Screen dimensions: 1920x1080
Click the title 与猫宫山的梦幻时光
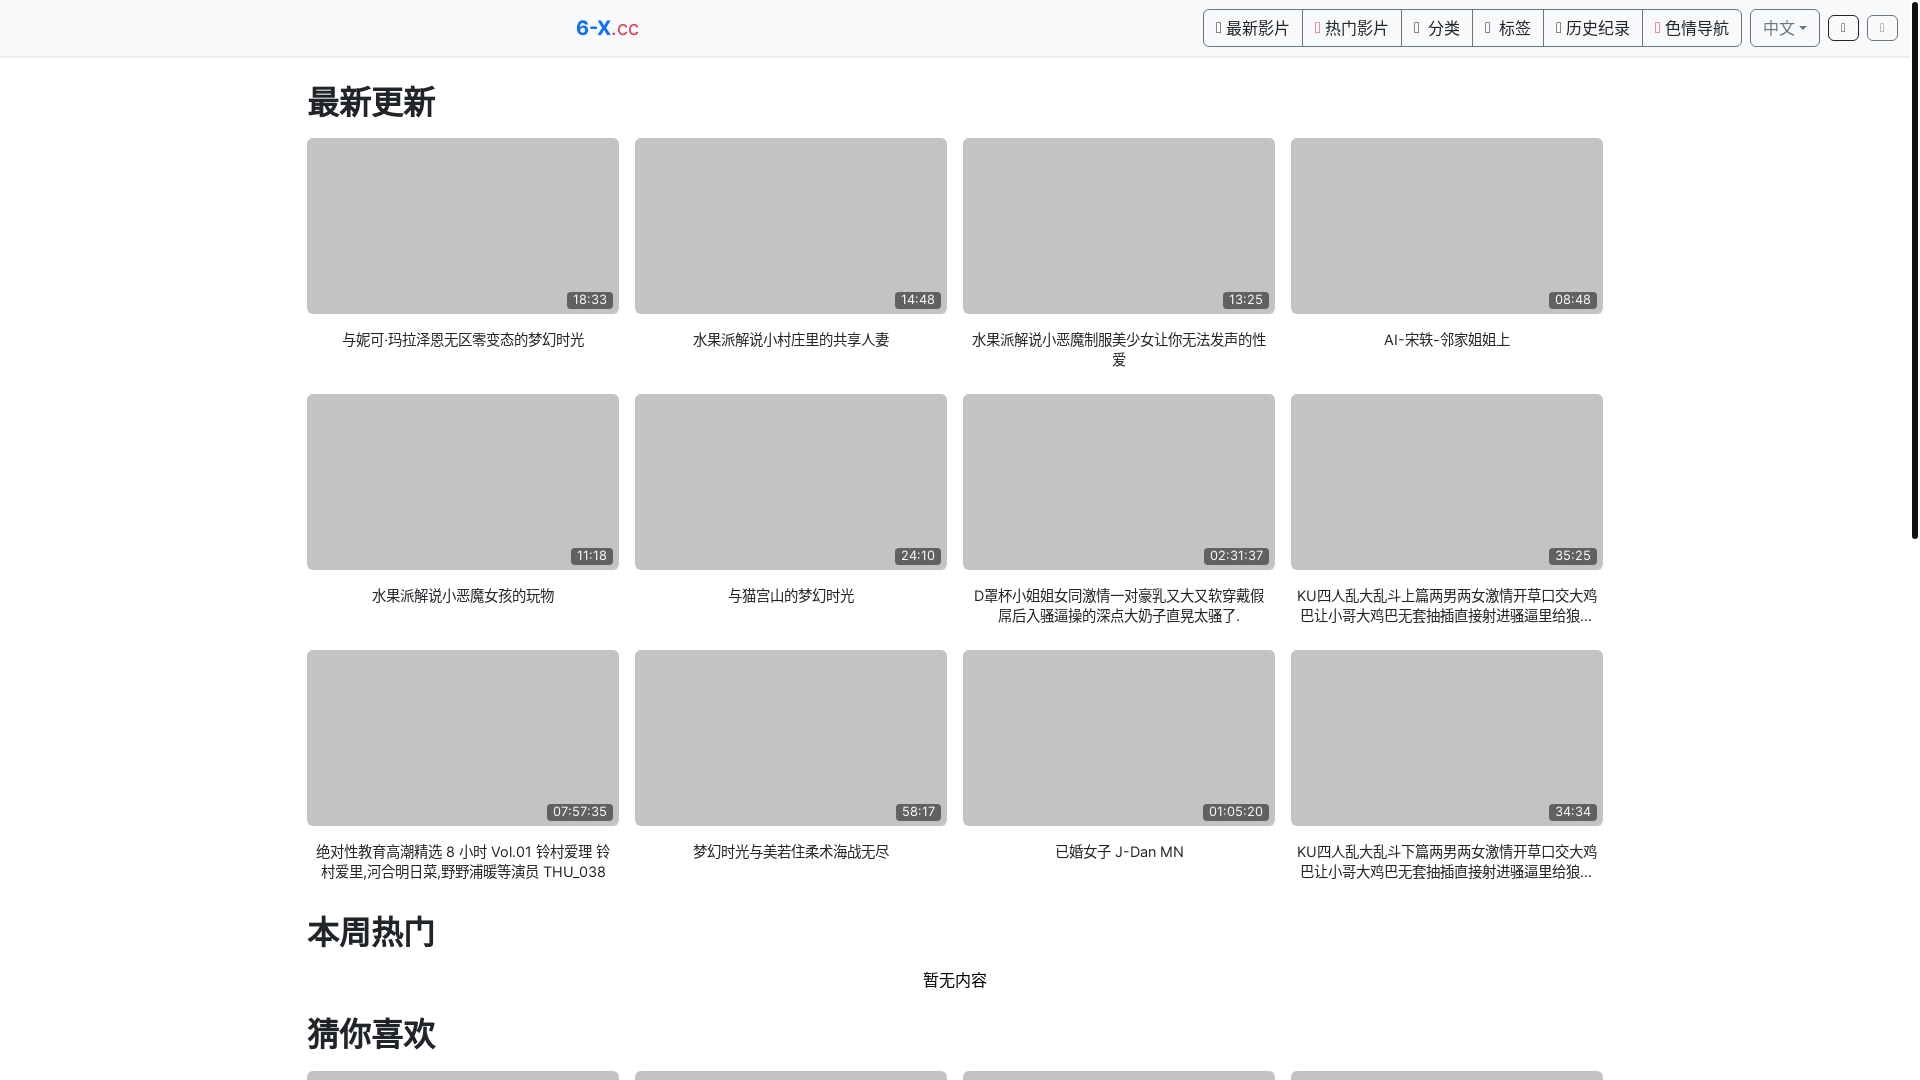[x=791, y=596]
